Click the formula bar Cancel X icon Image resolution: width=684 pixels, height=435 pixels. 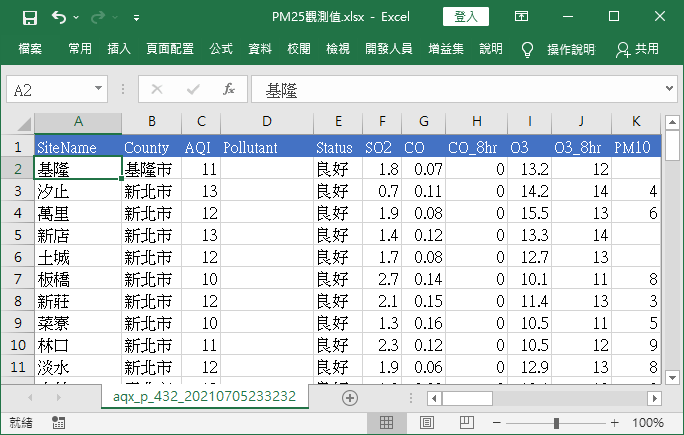157,89
